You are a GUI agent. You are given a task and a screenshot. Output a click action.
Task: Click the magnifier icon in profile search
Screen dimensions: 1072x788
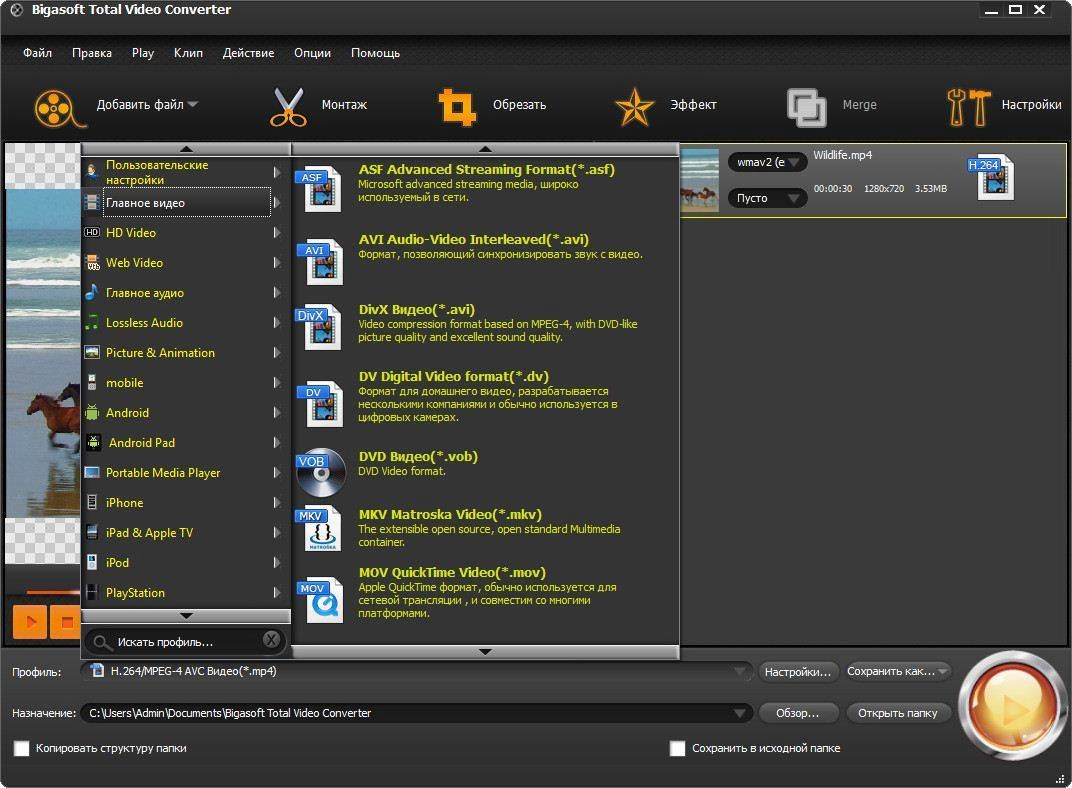102,642
